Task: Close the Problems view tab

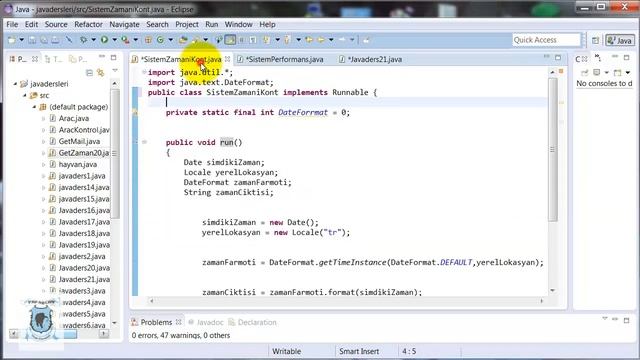Action: 178,322
